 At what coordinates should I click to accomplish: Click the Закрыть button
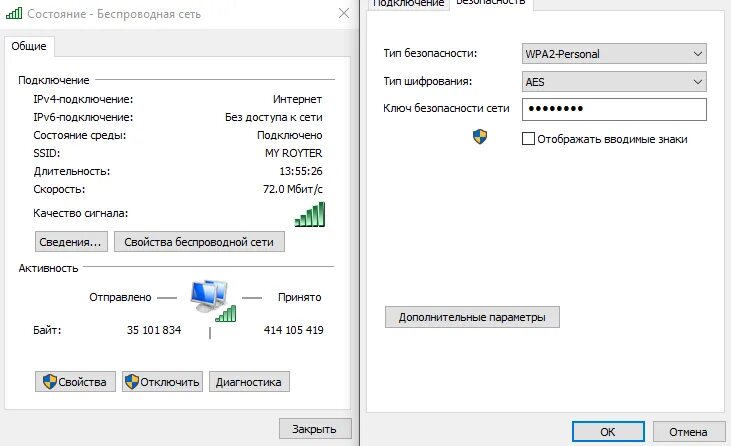coord(315,429)
